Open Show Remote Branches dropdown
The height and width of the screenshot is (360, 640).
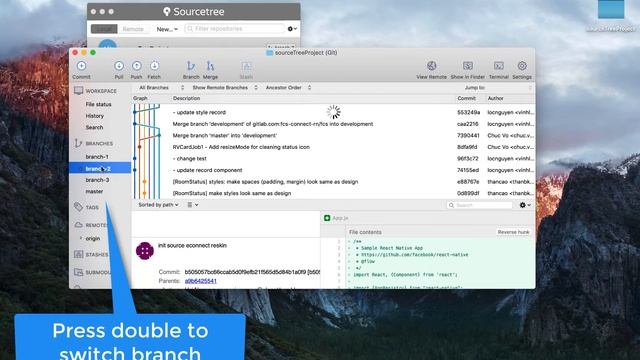225,87
